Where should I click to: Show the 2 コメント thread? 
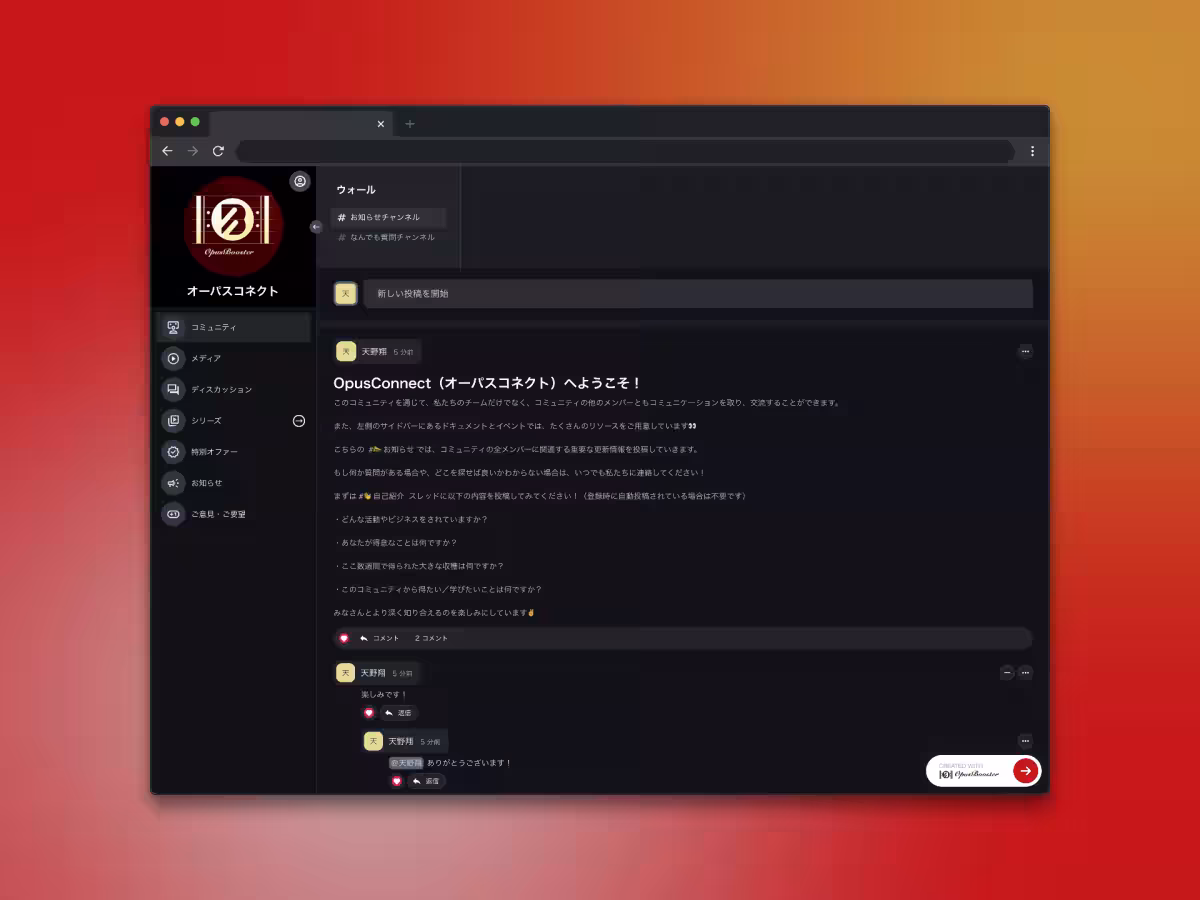pos(431,638)
